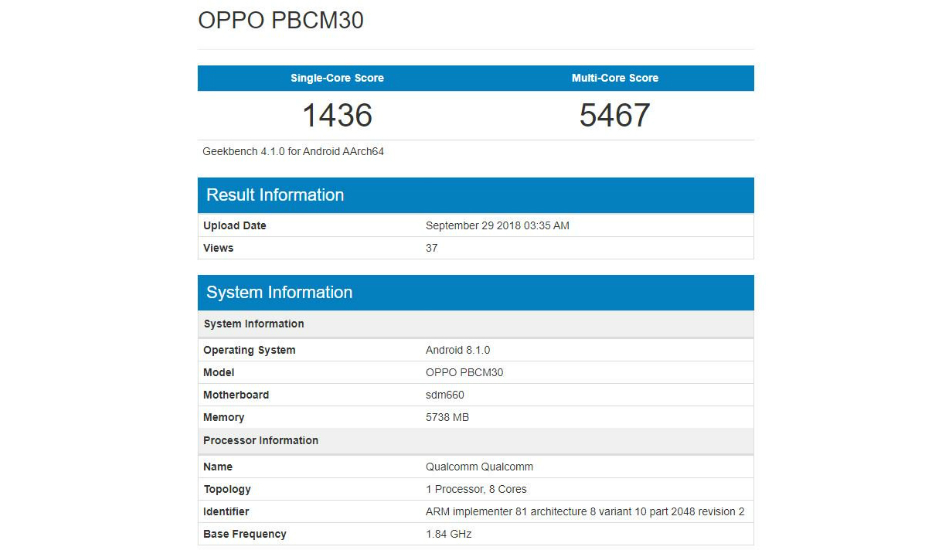The image size is (950, 550).
Task: Click the Operating System label
Action: (249, 350)
